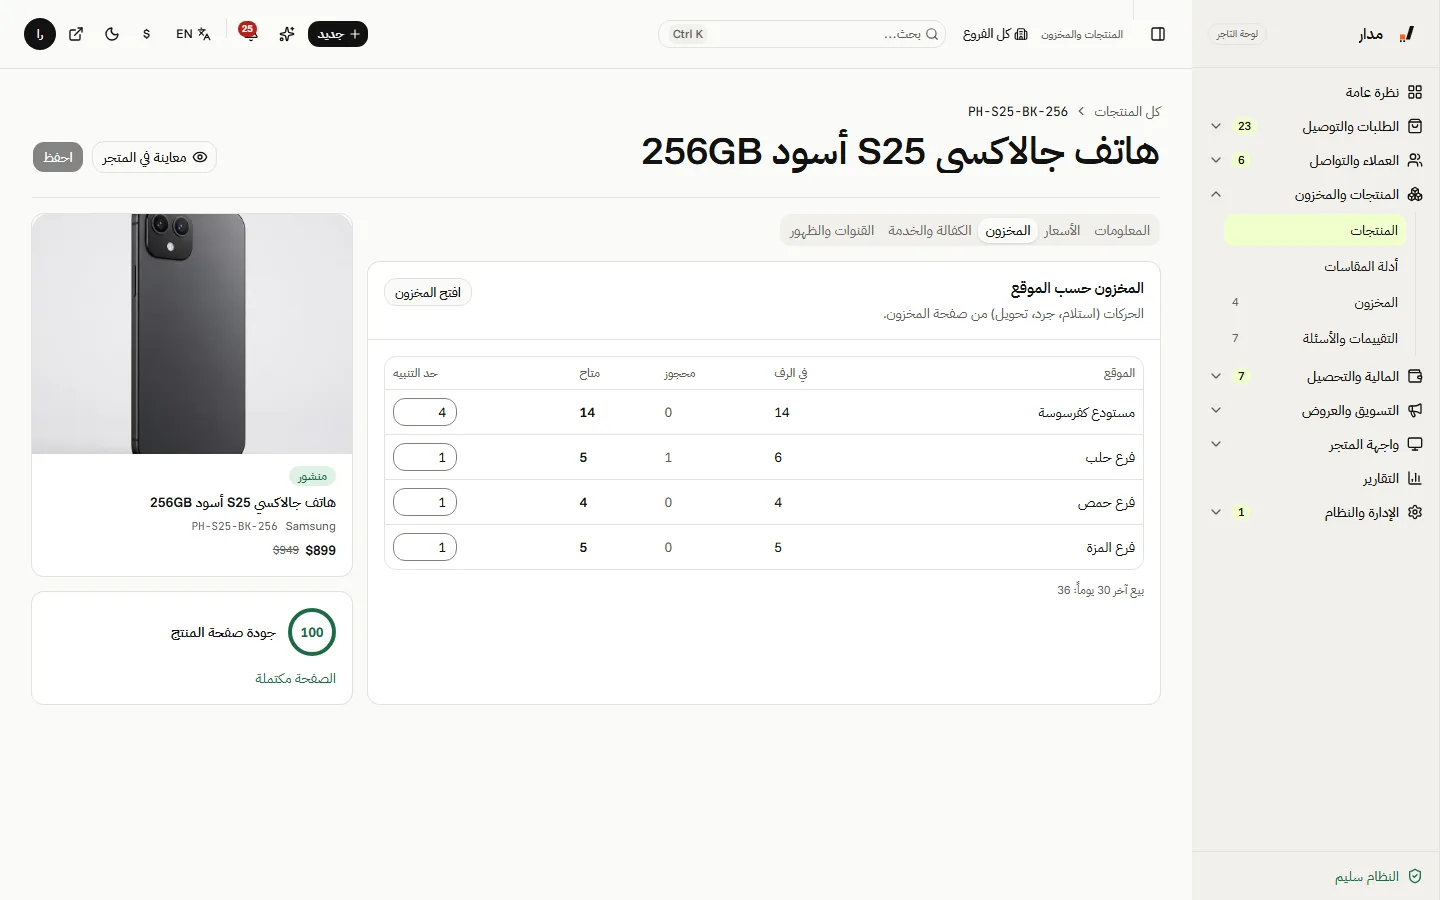Switch to المعلومات tab
Screen dimensions: 1440x900
point(1122,230)
